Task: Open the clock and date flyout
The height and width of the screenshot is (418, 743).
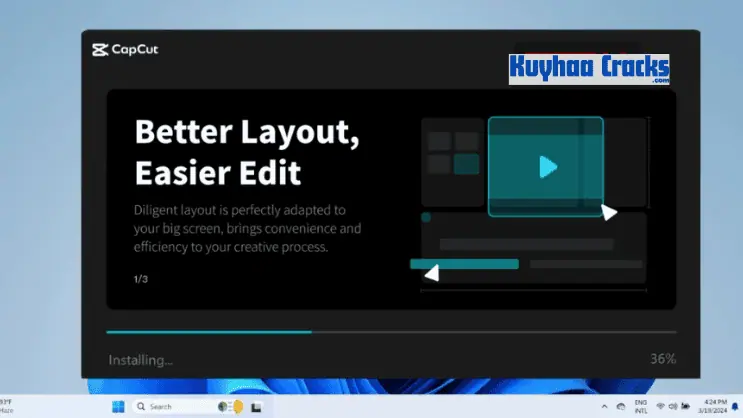Action: [x=709, y=407]
